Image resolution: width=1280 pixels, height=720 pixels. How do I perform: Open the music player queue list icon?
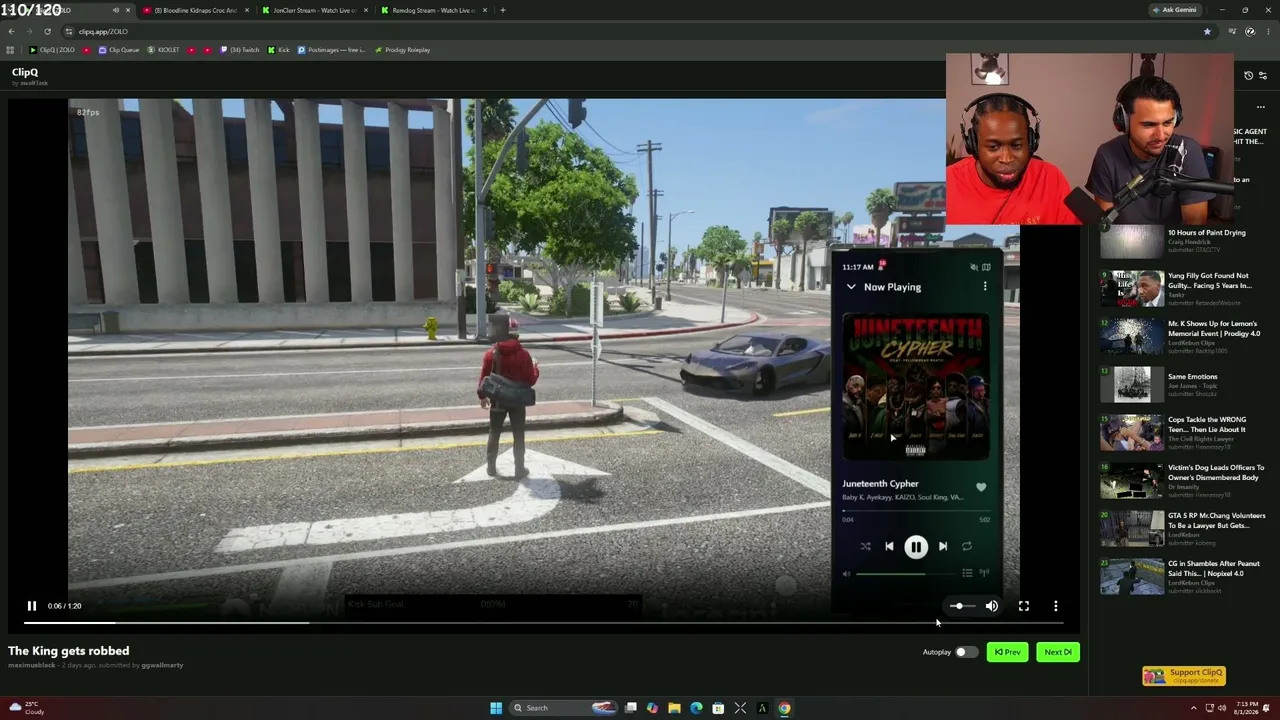(967, 573)
